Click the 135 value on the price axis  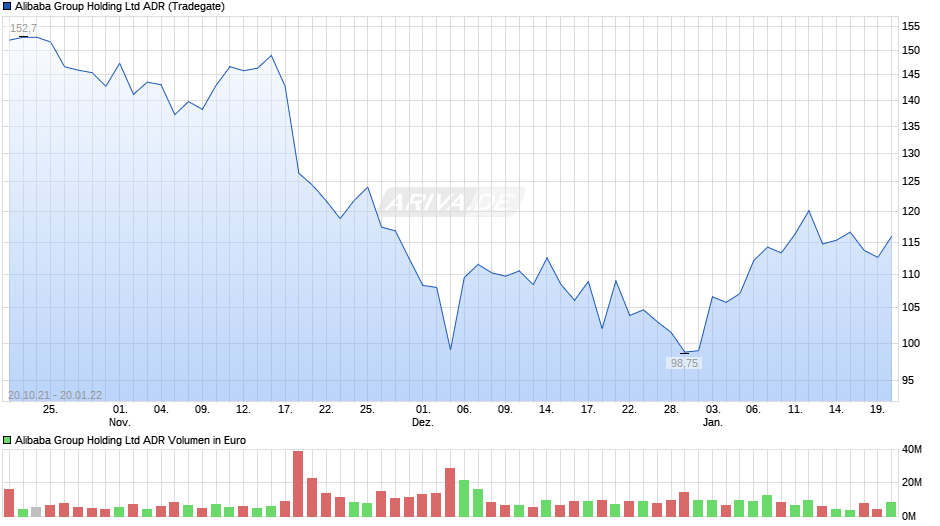[911, 127]
